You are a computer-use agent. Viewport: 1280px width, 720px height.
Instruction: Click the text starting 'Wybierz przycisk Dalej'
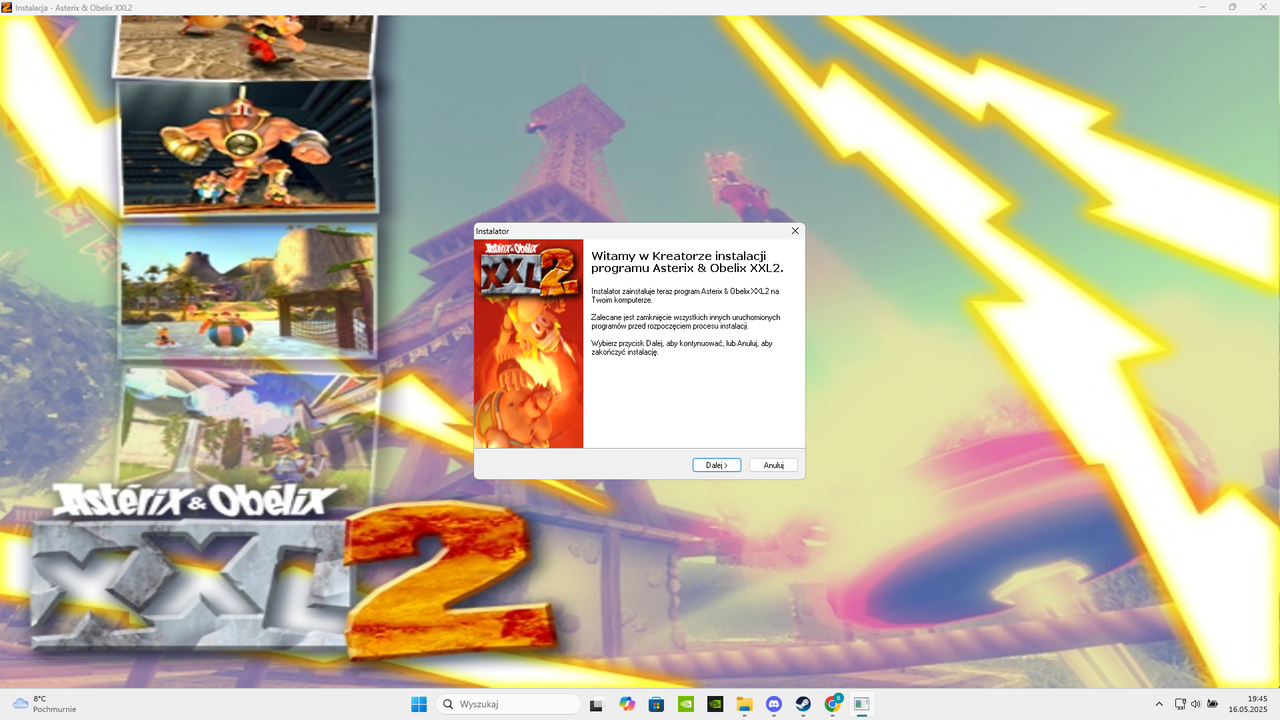tap(682, 348)
